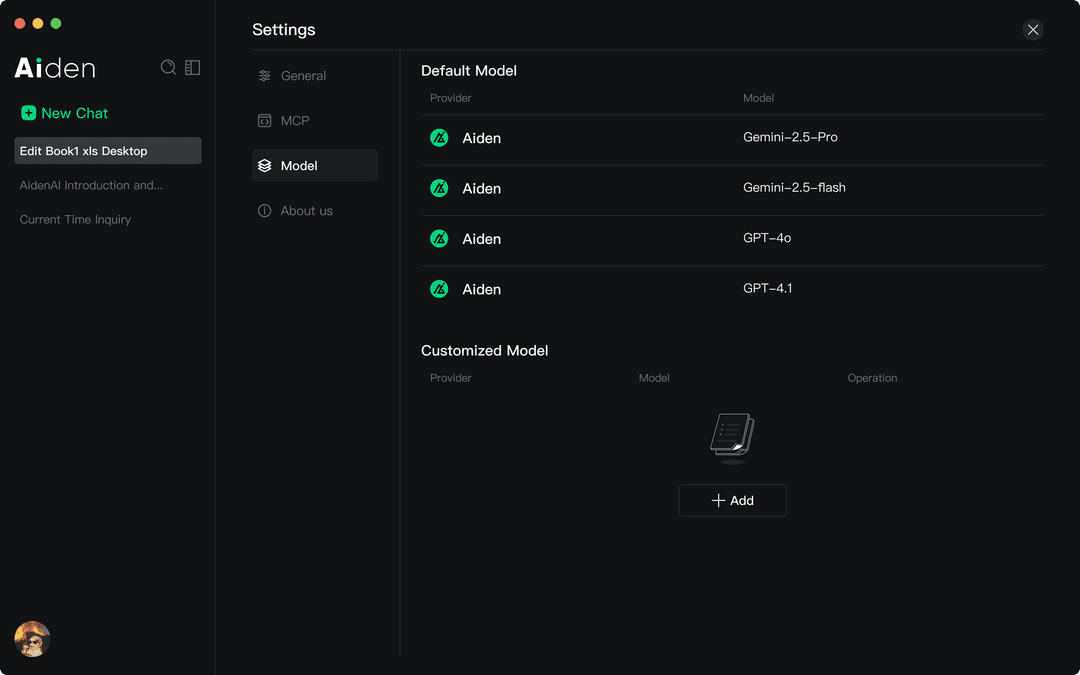
Task: Click the Settings title text
Action: (x=284, y=30)
